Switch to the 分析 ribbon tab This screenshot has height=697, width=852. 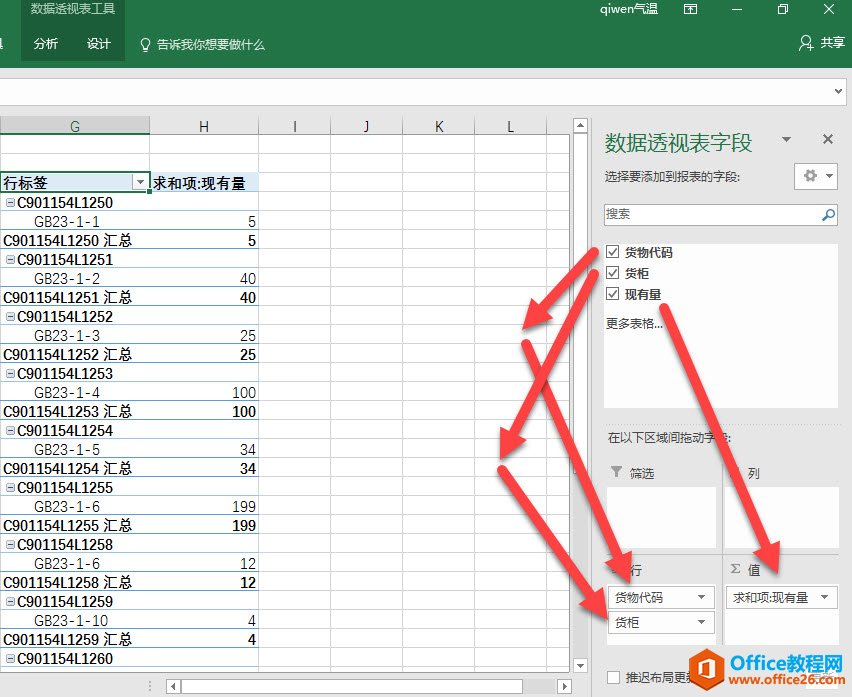coord(46,44)
